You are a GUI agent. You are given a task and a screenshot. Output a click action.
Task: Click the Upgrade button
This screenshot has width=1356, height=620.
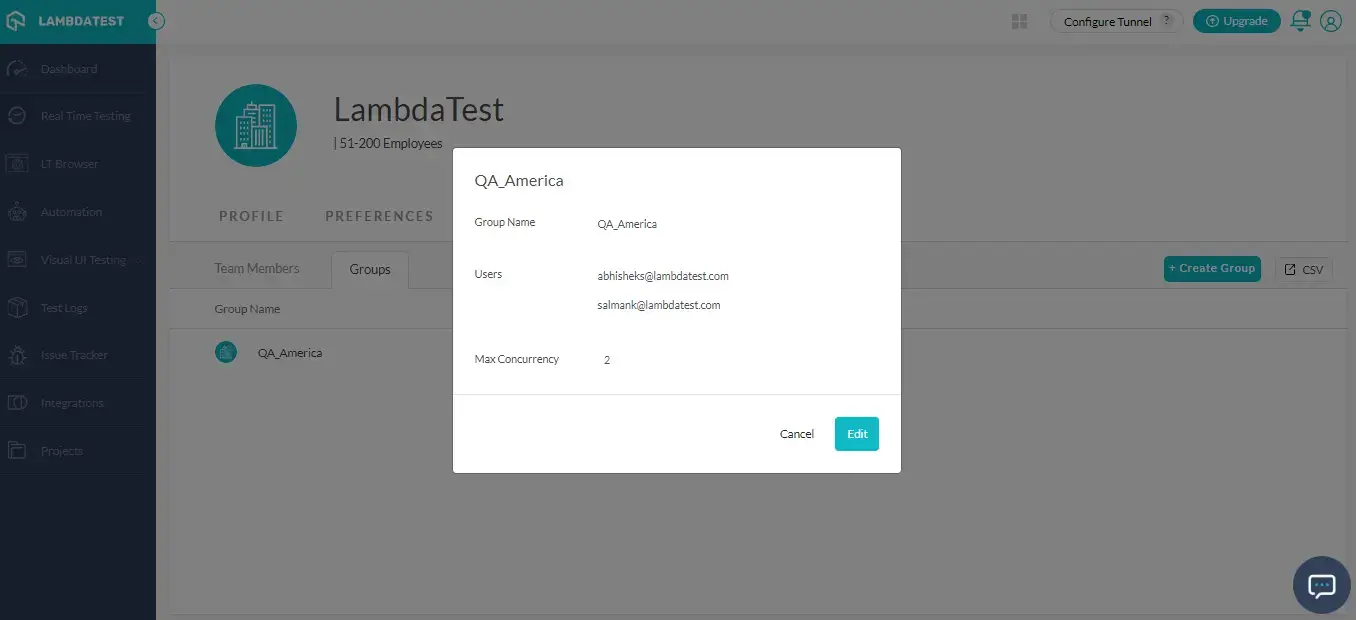pyautogui.click(x=1236, y=21)
